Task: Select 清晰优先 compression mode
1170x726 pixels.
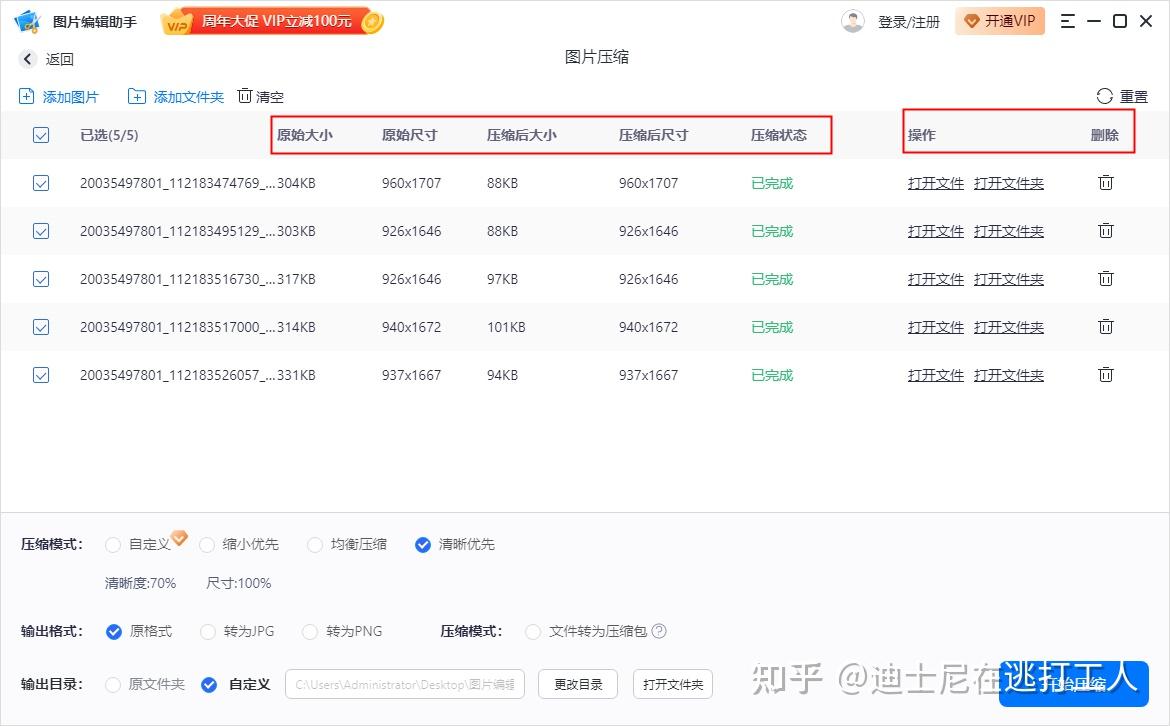Action: (422, 545)
